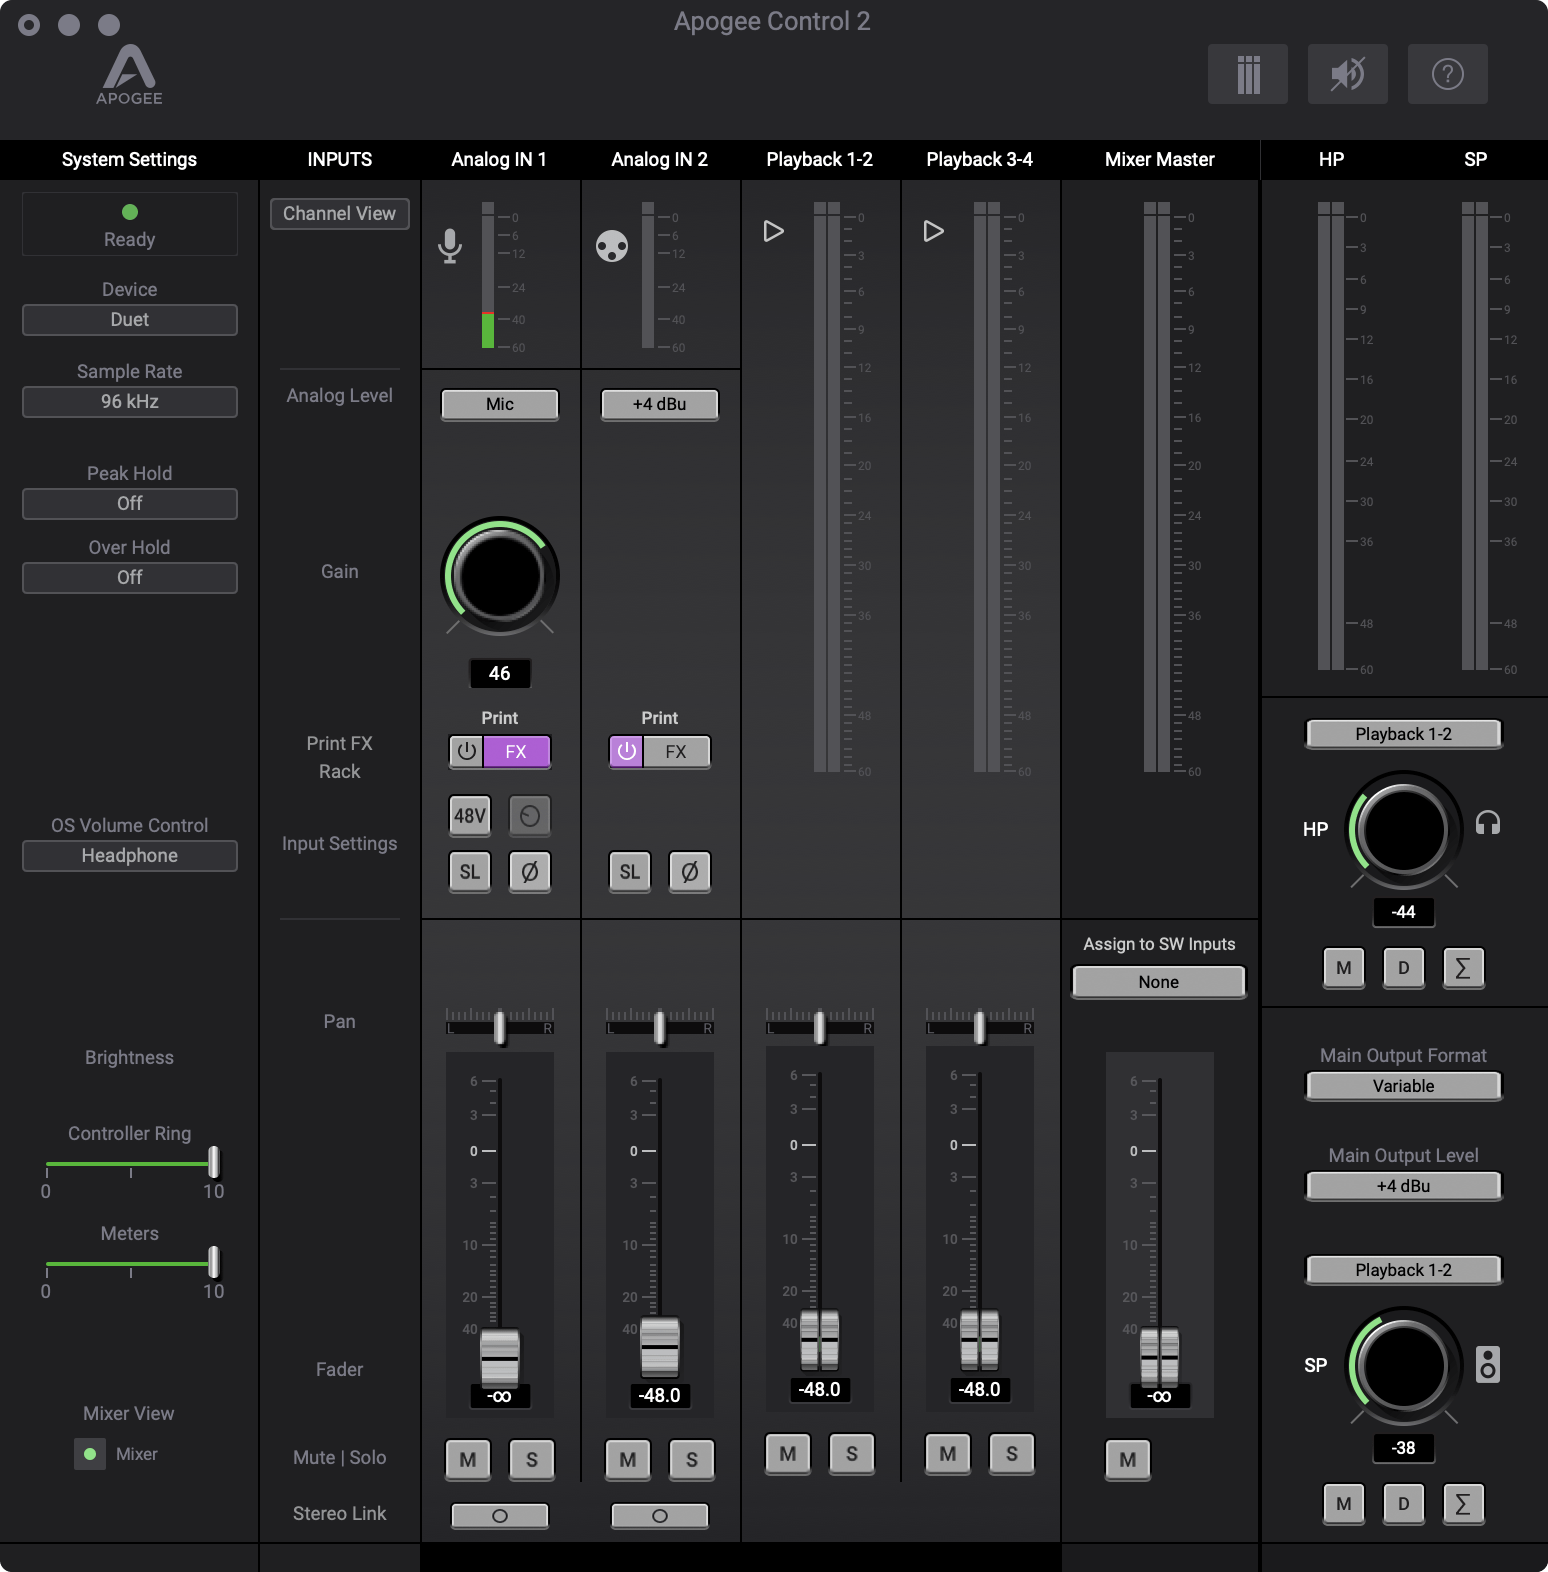The height and width of the screenshot is (1572, 1548).
Task: Click the headphones icon beside HP knob
Action: point(1488,823)
